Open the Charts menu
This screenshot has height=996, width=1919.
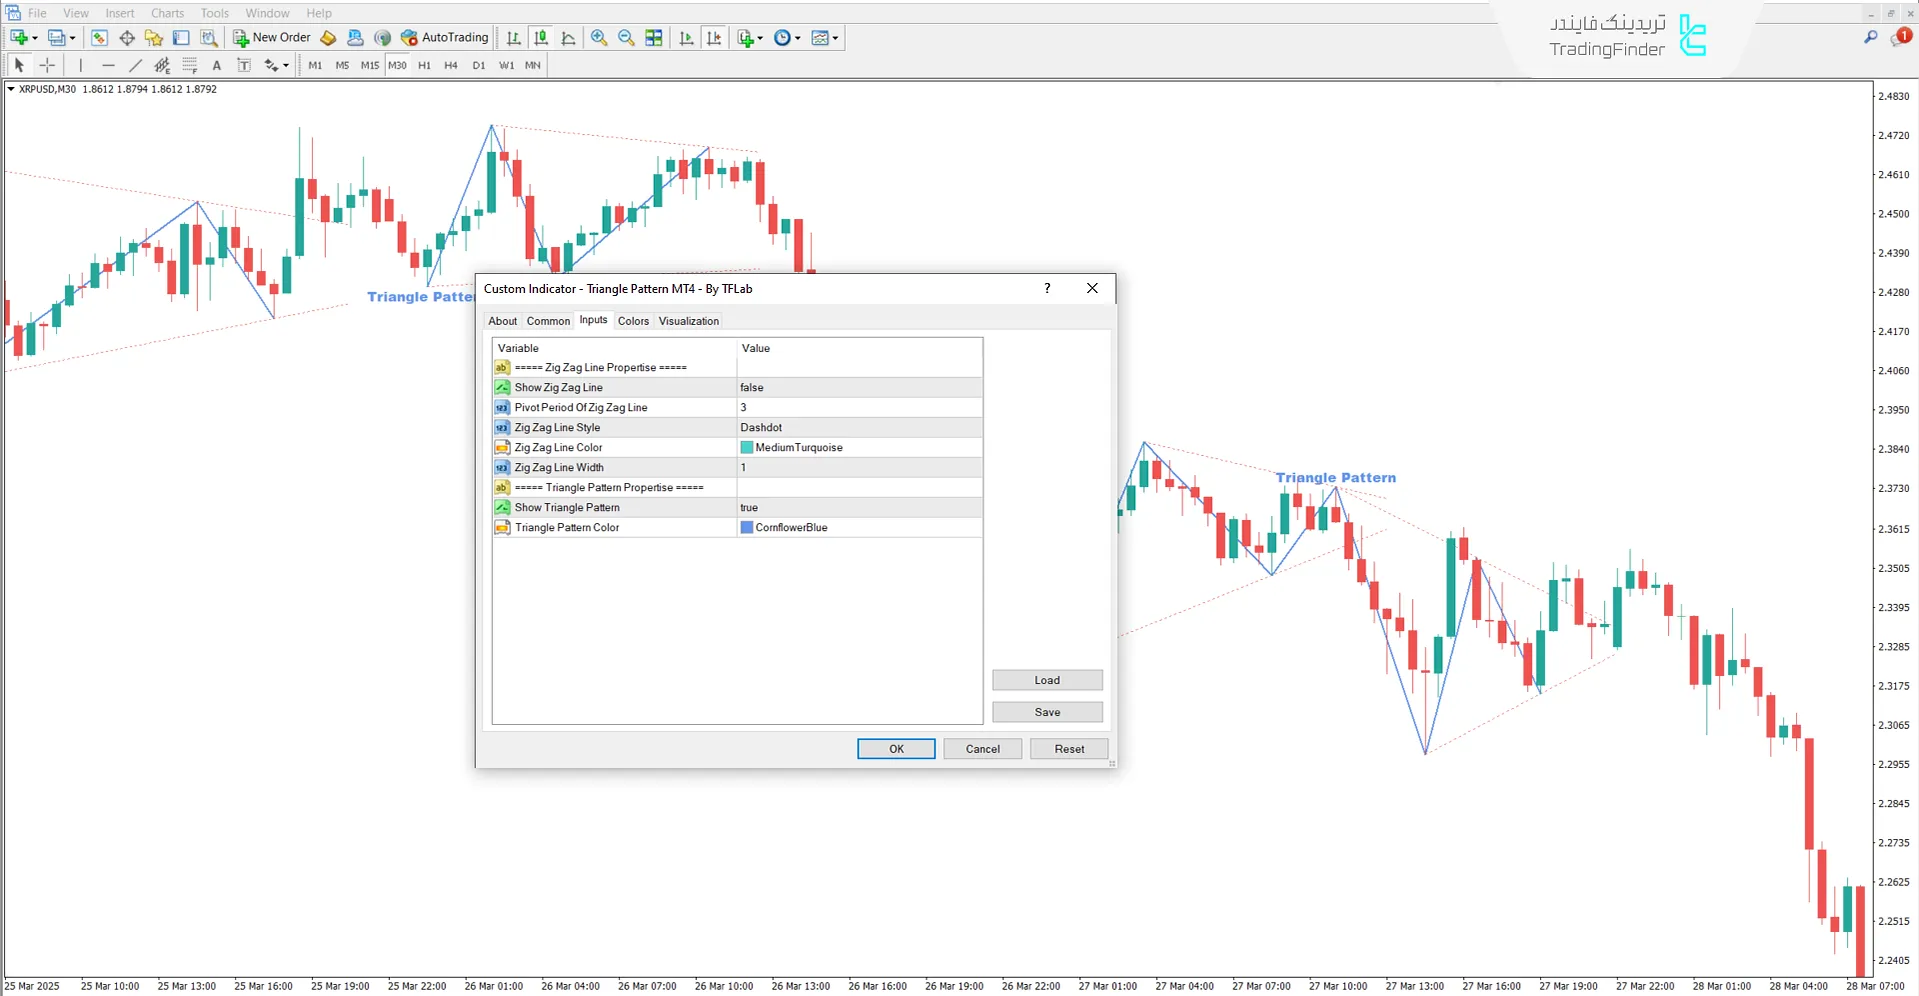point(166,13)
